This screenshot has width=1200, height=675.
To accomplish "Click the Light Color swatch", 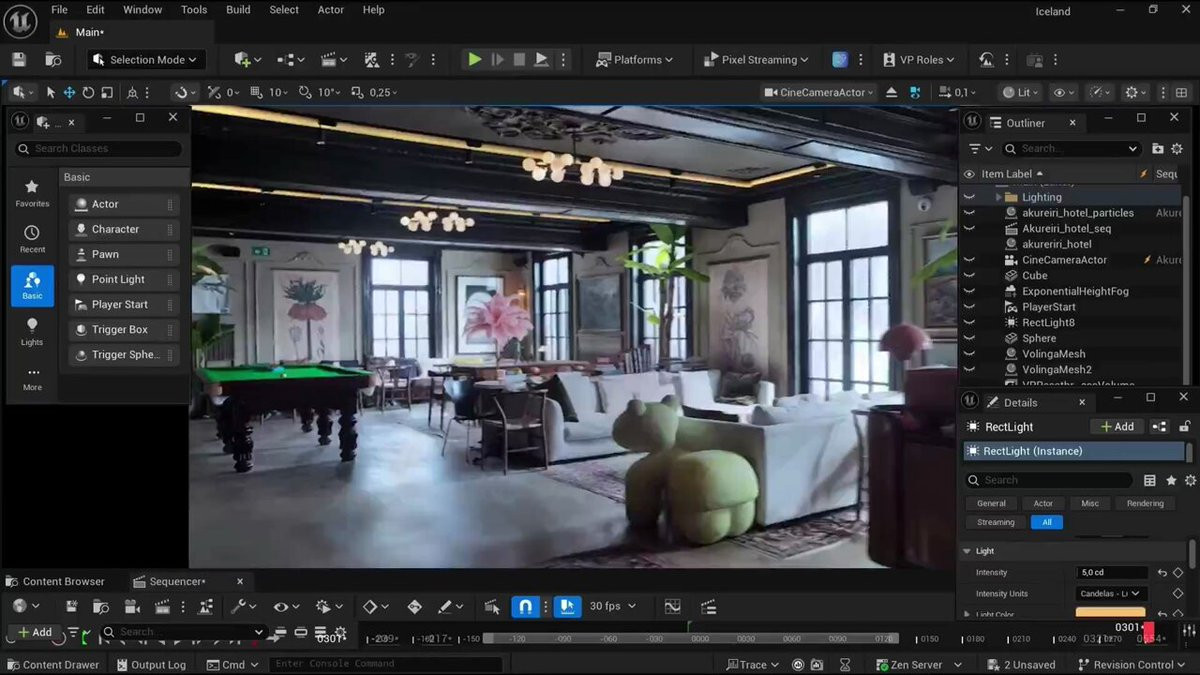I will pyautogui.click(x=1110, y=613).
